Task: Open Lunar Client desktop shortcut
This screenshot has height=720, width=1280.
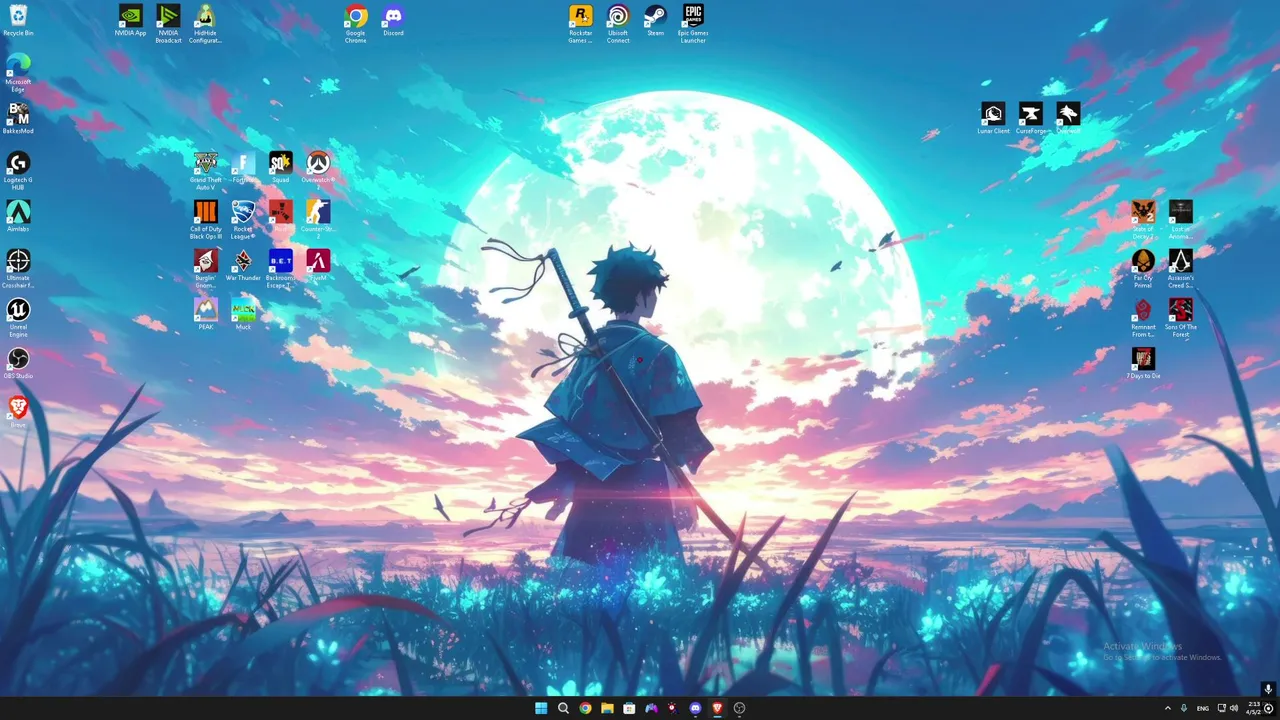Action: coord(993,118)
